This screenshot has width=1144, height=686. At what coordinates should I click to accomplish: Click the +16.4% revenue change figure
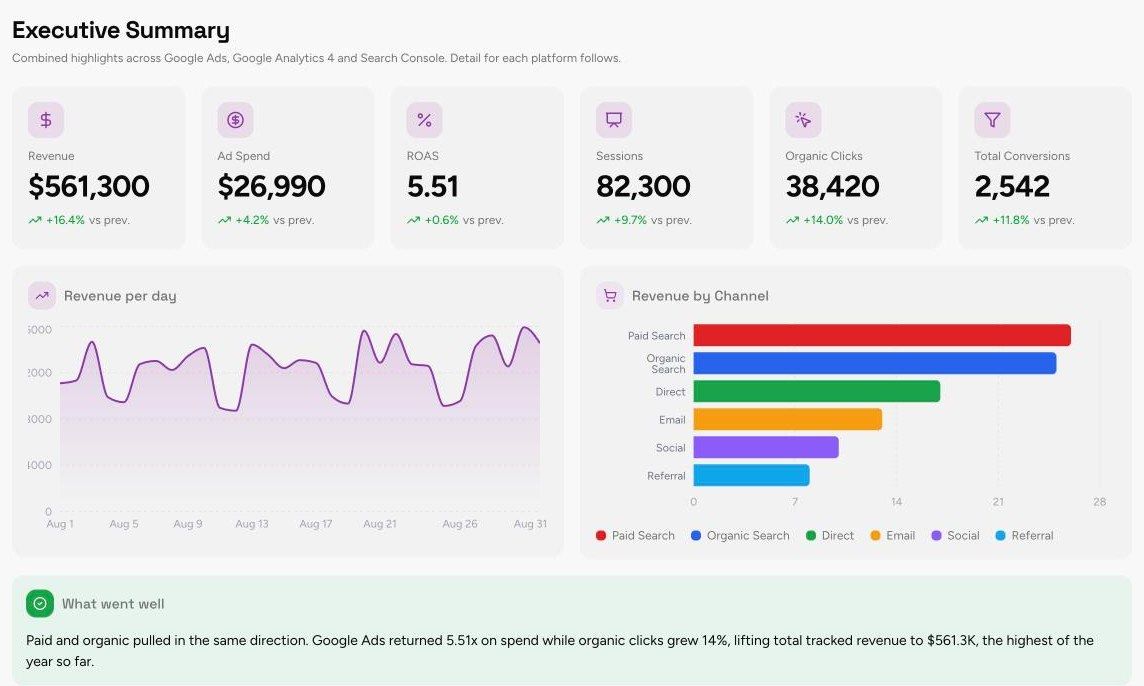pyautogui.click(x=65, y=220)
